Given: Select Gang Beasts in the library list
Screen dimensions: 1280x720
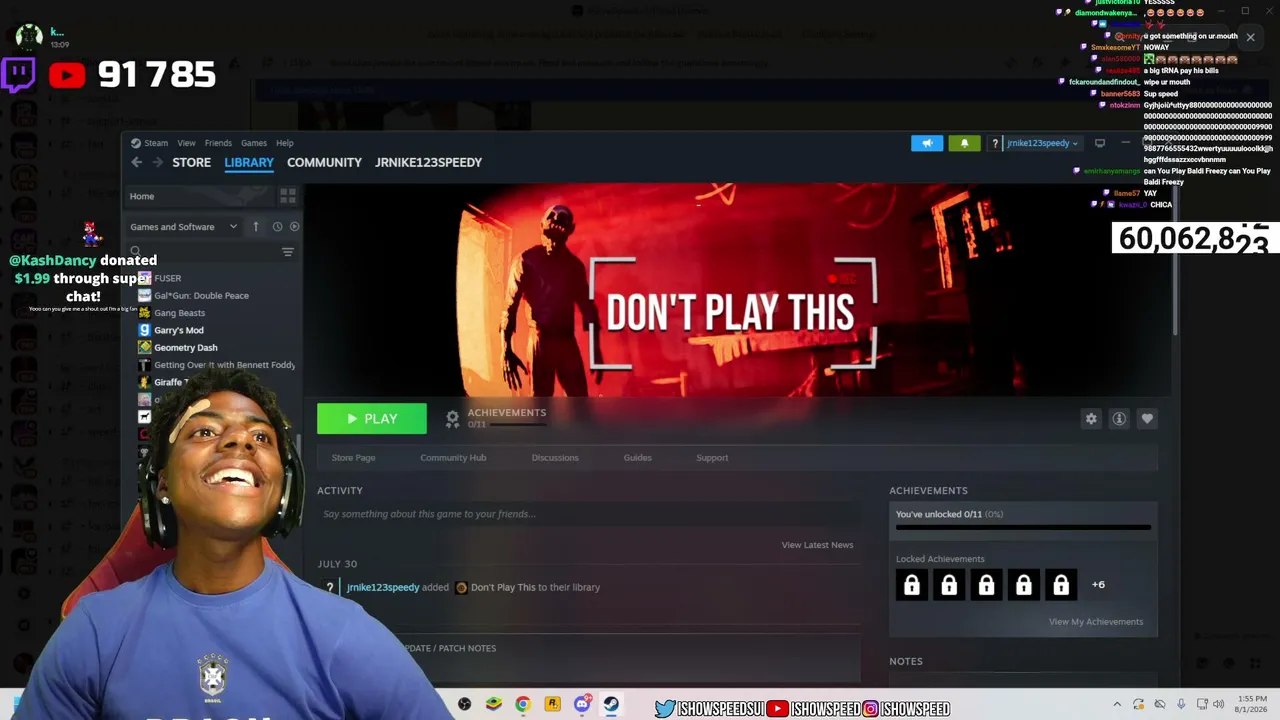Looking at the screenshot, I should click(179, 313).
